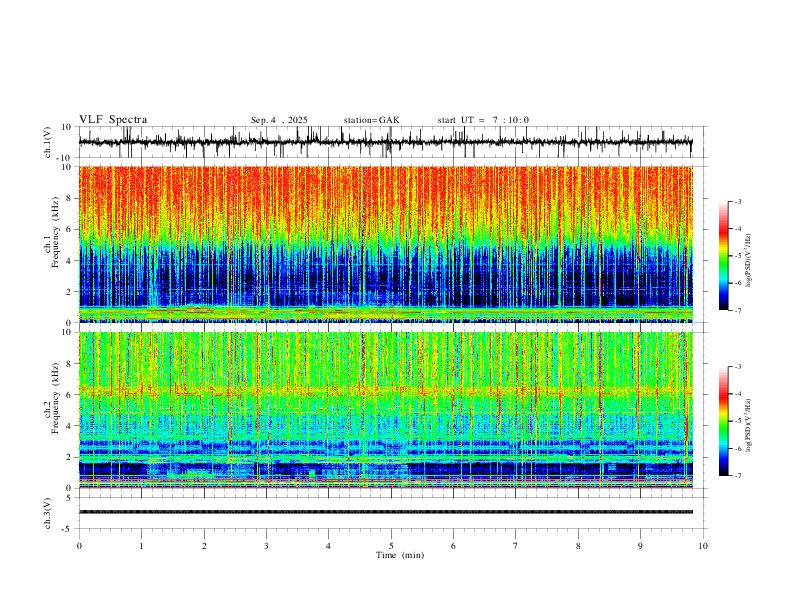Click the "Time (min)" x-axis title
792x612 pixels.
point(400,555)
